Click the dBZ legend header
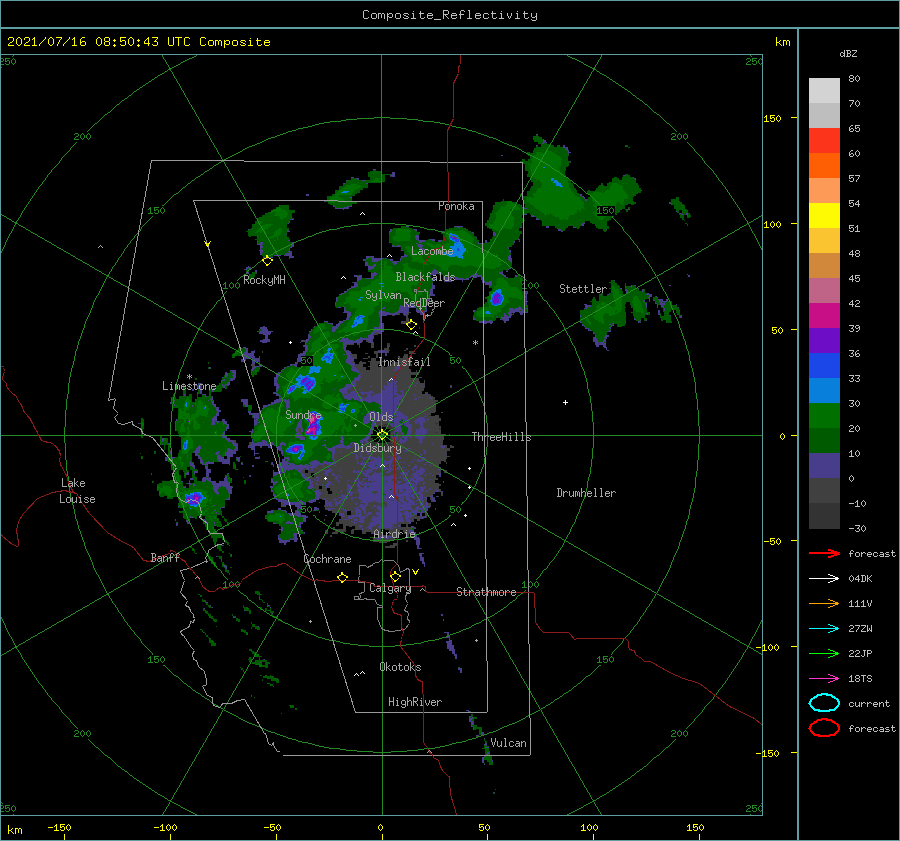 pyautogui.click(x=848, y=53)
